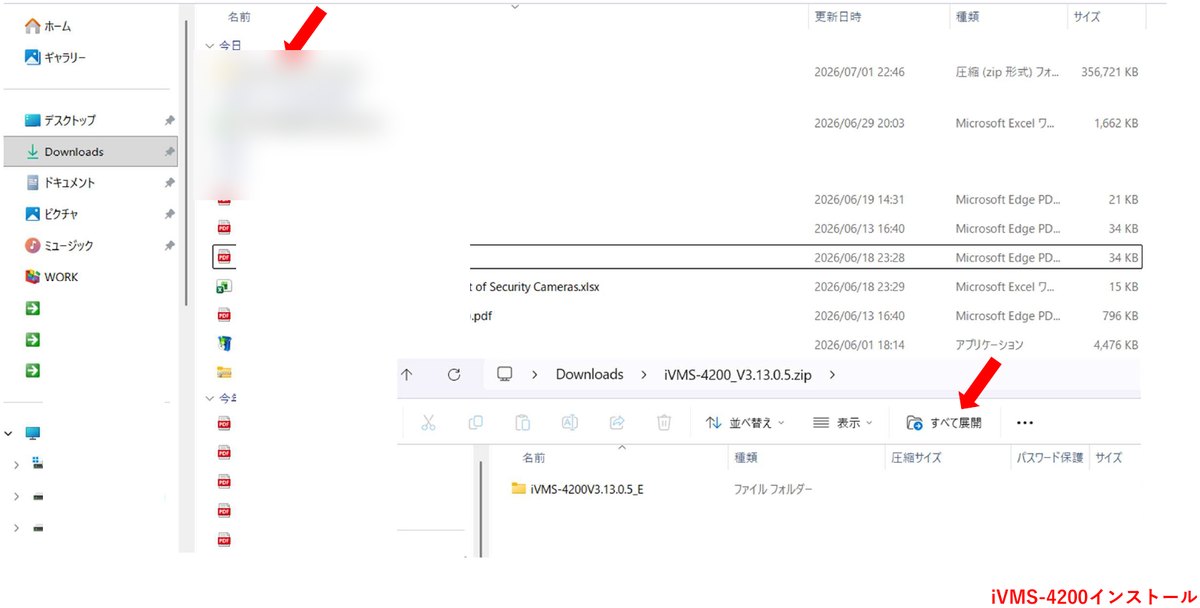Click Downloads in the breadcrumb path
This screenshot has height=608, width=1200.
point(589,374)
